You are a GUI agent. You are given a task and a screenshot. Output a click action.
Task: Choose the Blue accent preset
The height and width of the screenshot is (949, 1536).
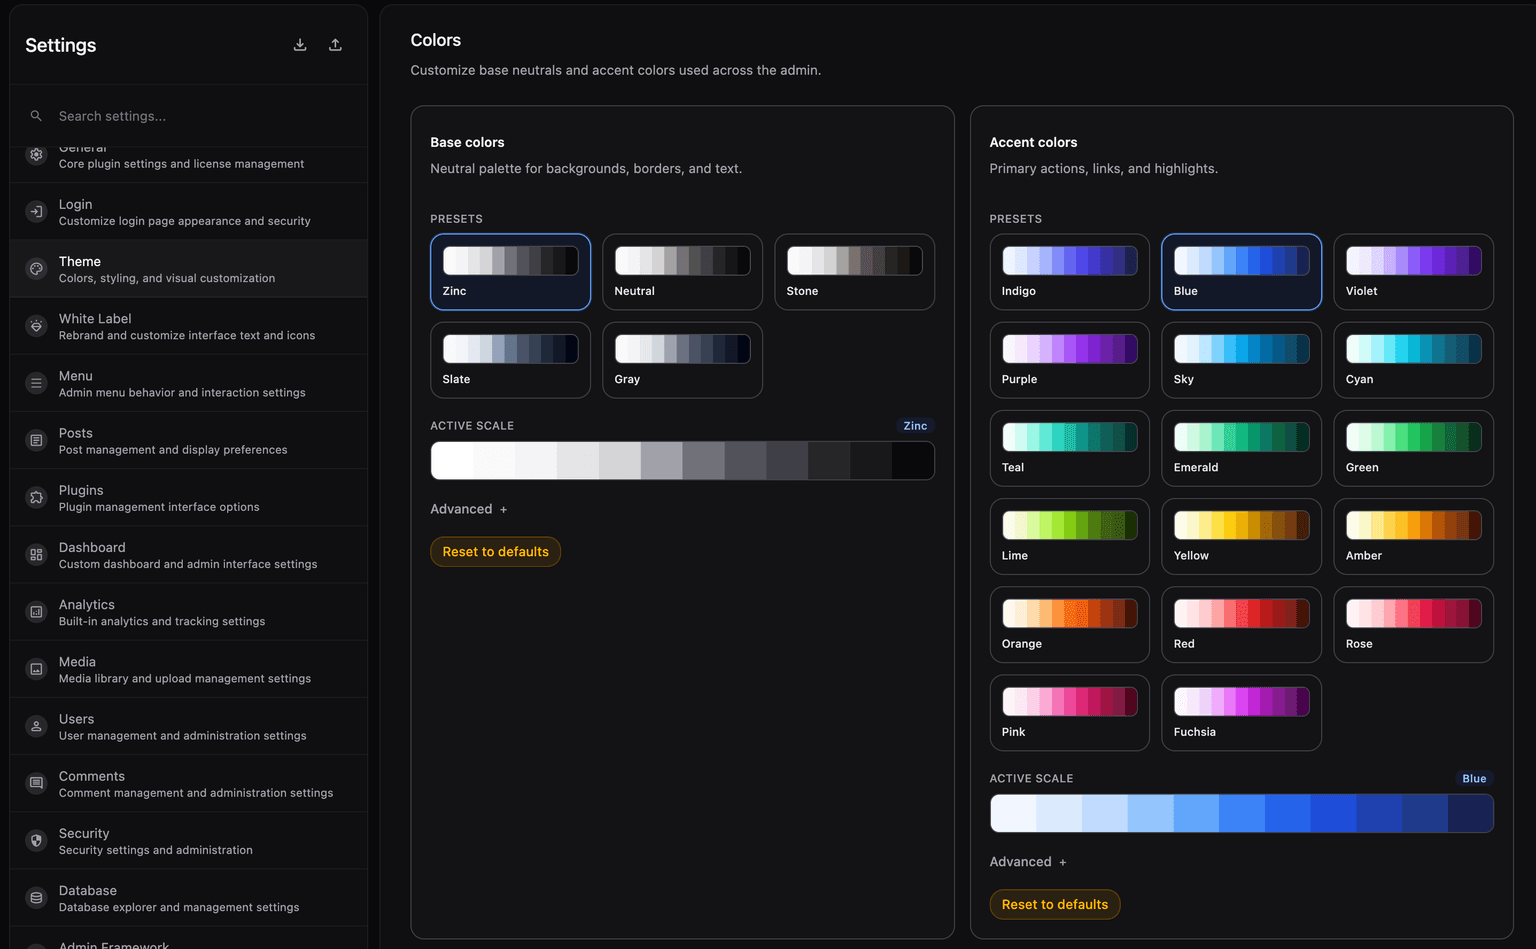pyautogui.click(x=1241, y=272)
